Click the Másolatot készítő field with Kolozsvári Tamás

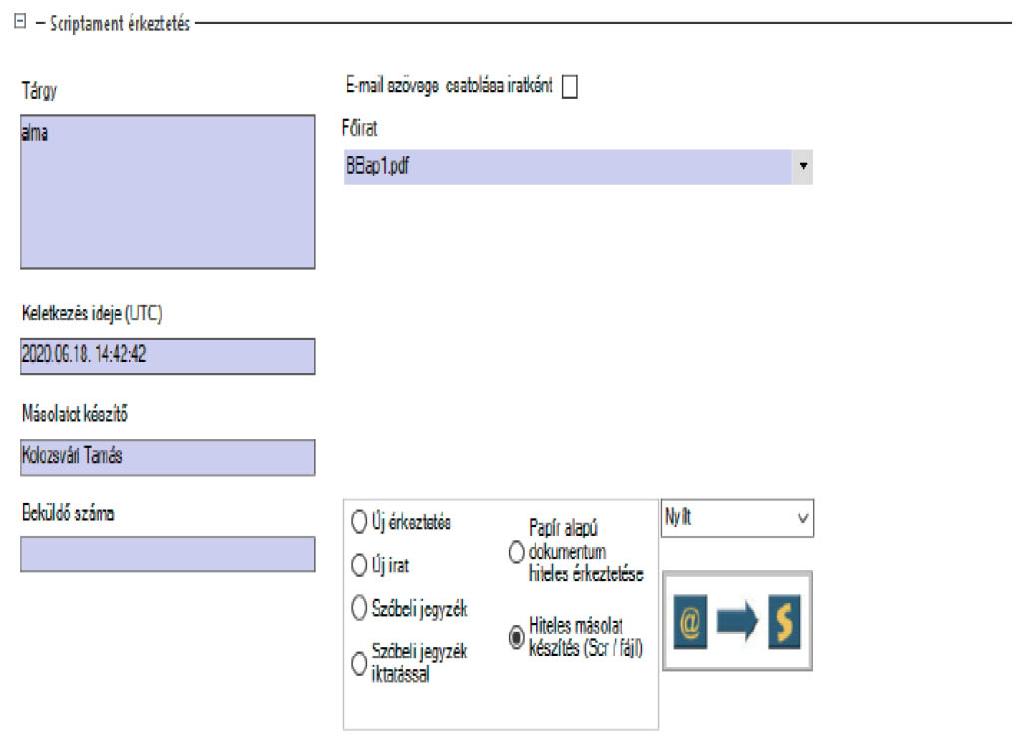167,457
